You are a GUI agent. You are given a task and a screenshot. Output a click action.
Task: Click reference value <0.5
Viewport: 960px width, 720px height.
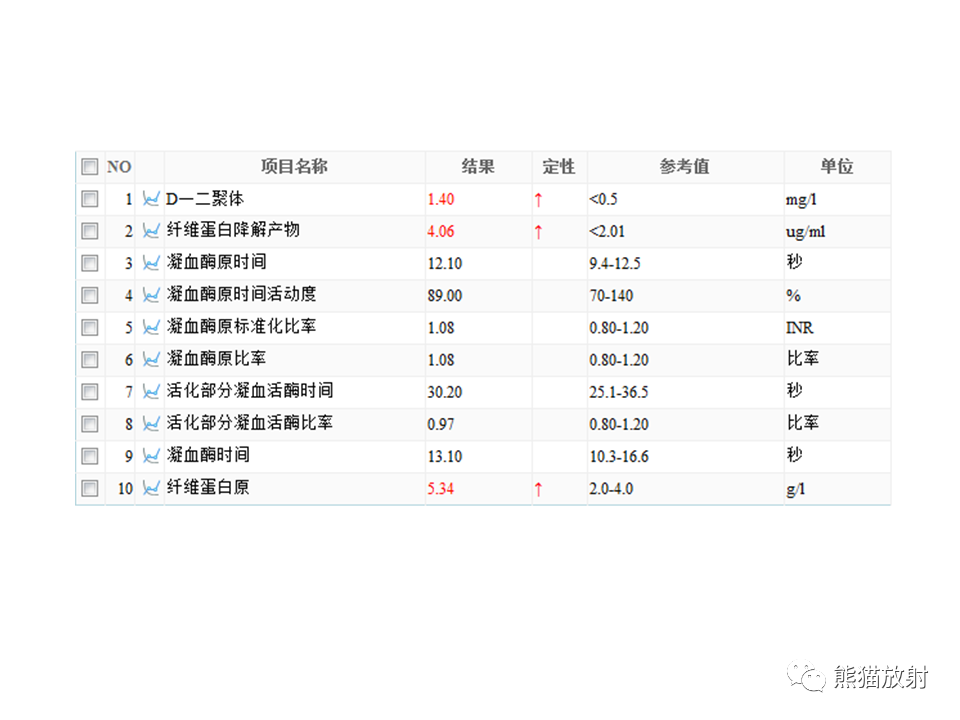pyautogui.click(x=603, y=200)
